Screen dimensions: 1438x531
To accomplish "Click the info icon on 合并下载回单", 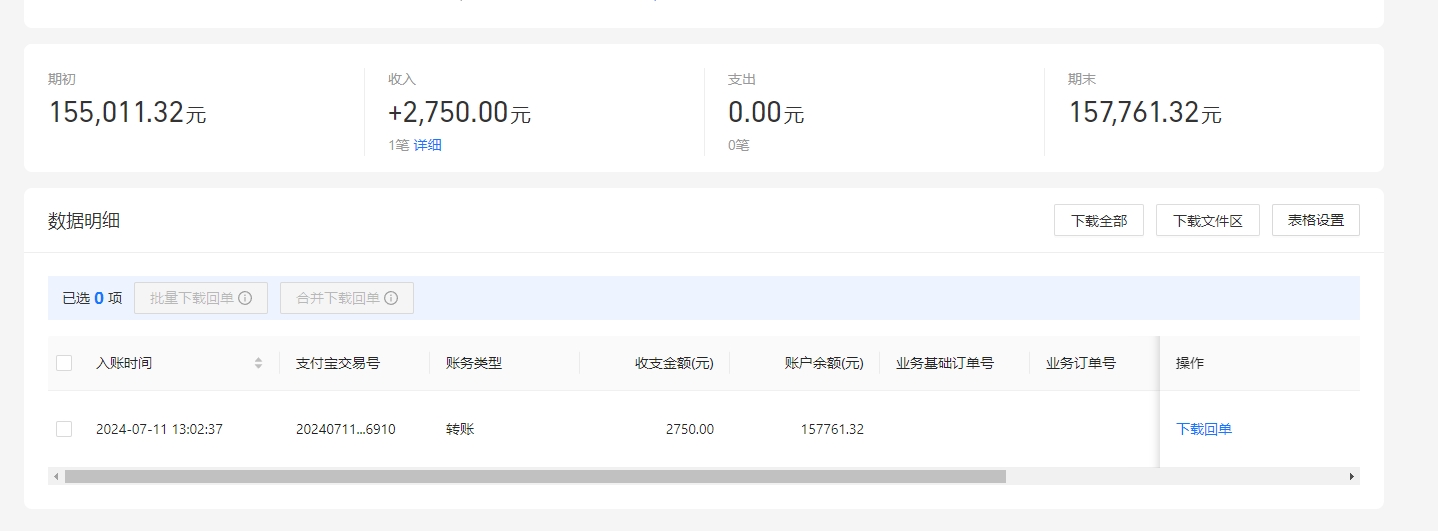I will (x=391, y=298).
